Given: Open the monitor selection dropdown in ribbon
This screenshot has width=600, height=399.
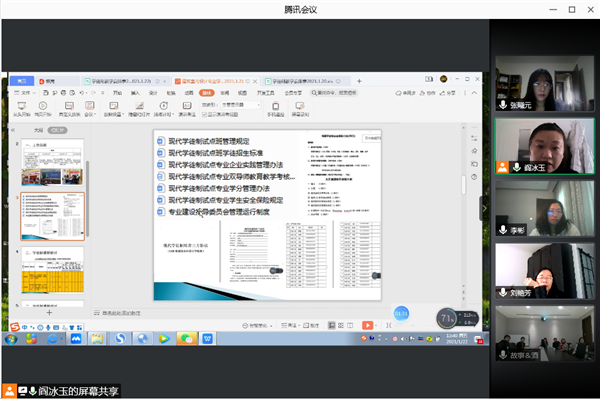Looking at the screenshot, I should [x=241, y=105].
